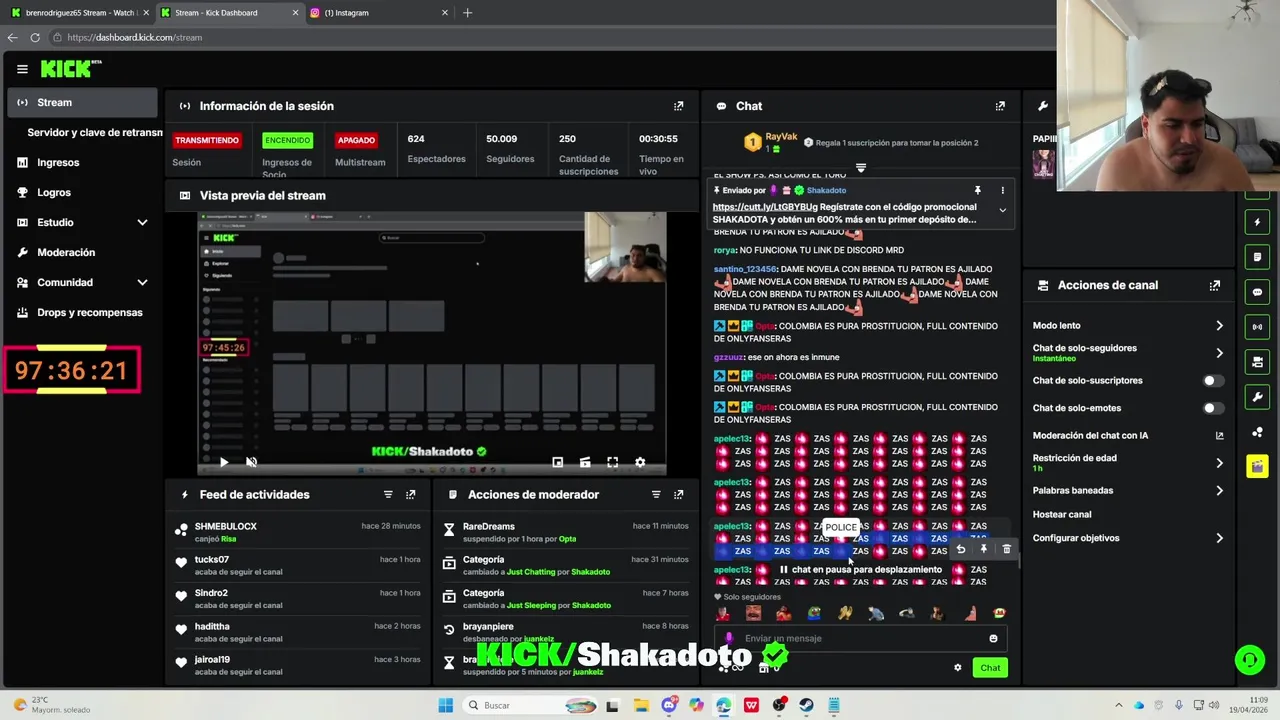
Task: Open Palabras baneadas settings
Action: [1127, 491]
